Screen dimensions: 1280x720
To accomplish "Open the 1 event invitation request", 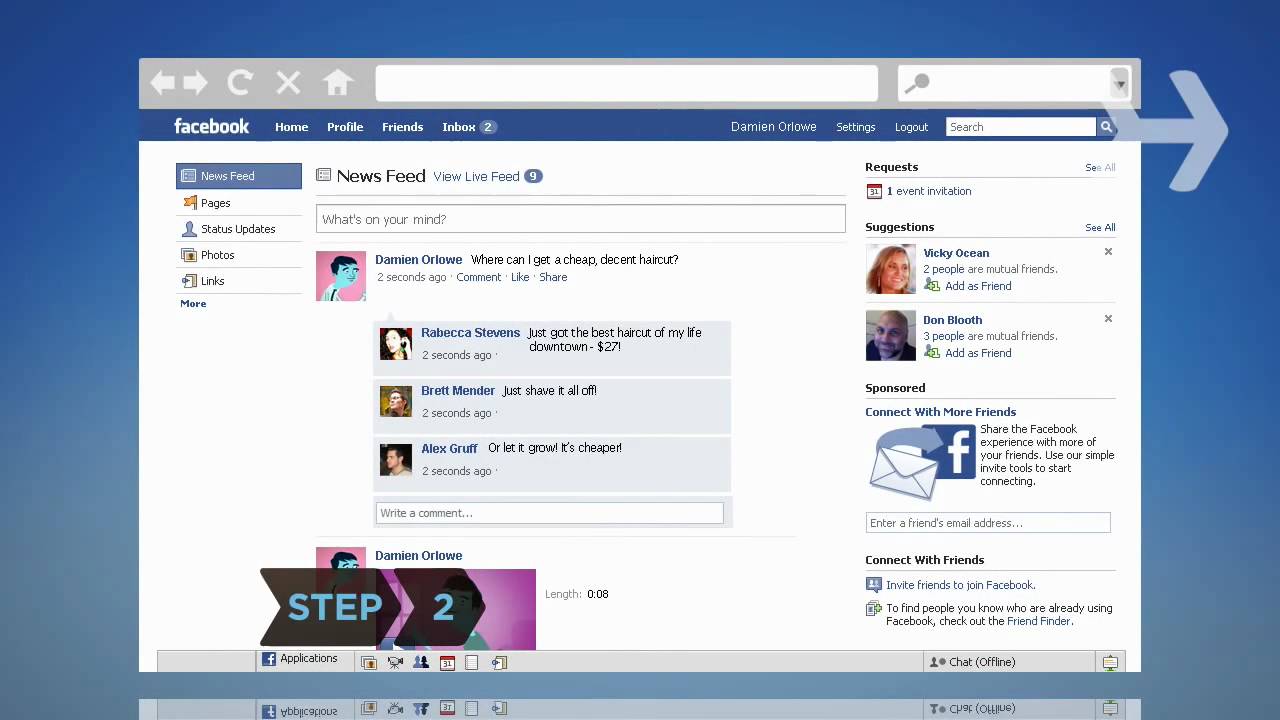I will 929,191.
